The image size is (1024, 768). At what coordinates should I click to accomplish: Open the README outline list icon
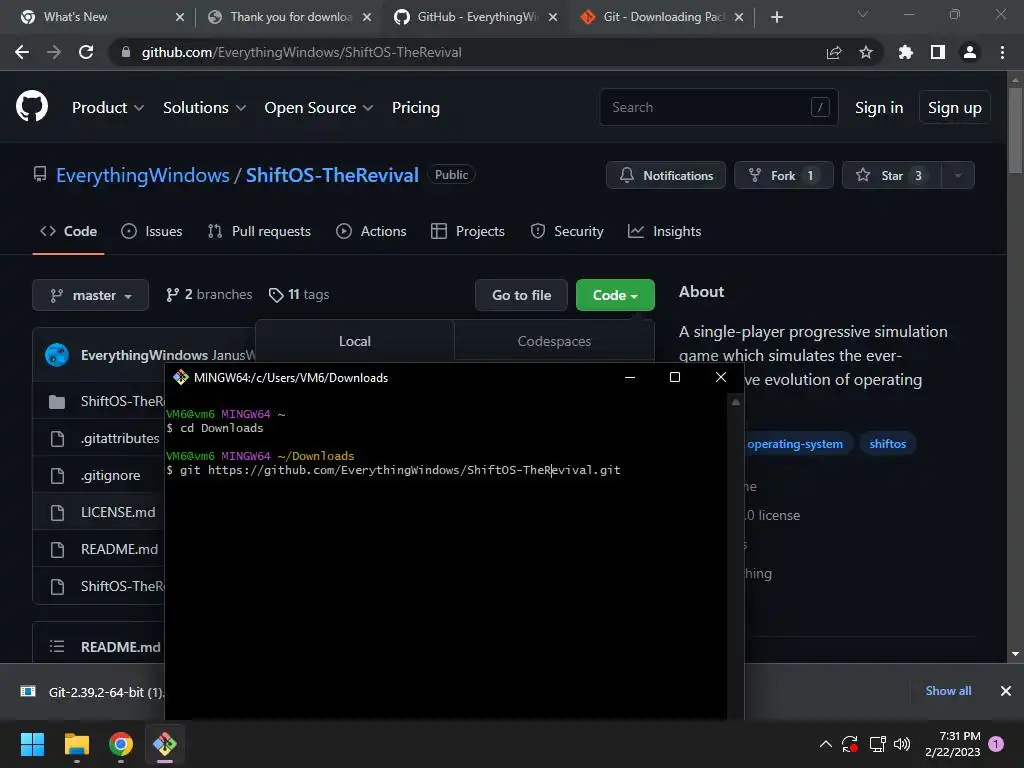(x=57, y=647)
